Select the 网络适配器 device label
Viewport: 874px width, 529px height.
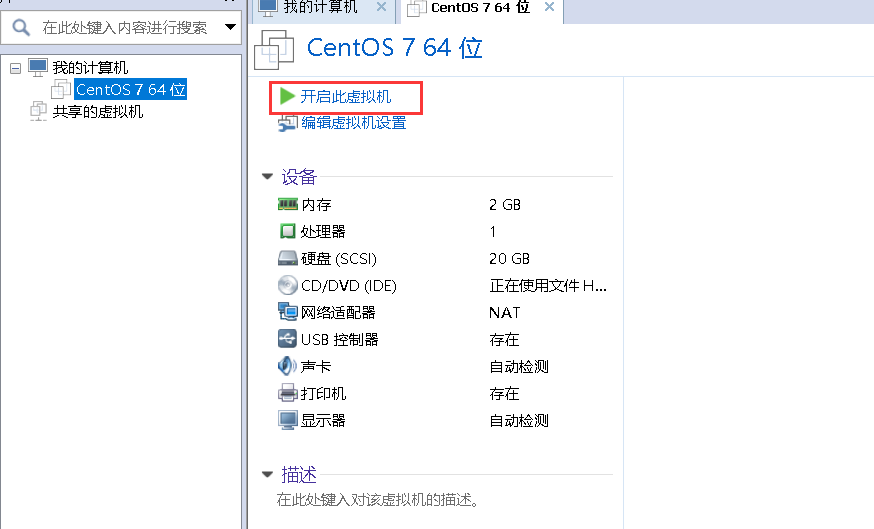338,313
